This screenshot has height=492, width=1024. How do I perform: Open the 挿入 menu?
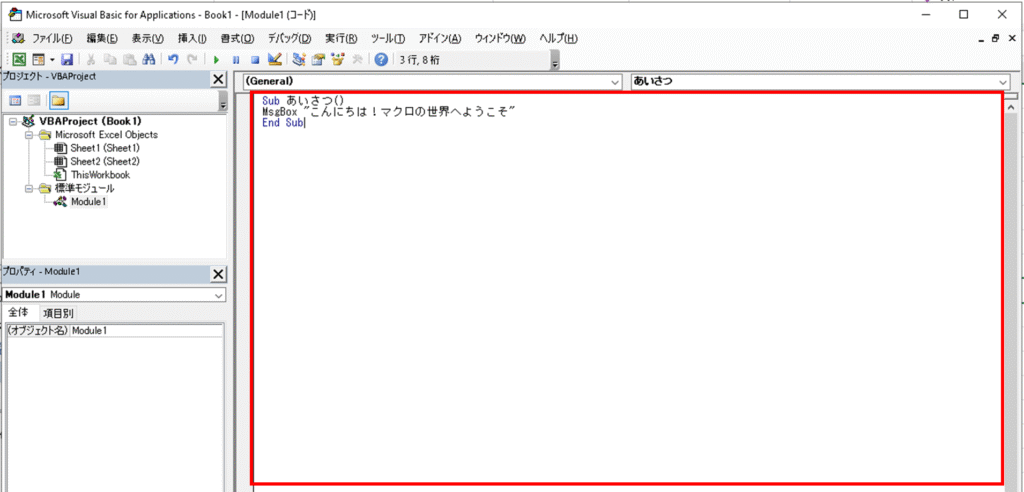[192, 39]
